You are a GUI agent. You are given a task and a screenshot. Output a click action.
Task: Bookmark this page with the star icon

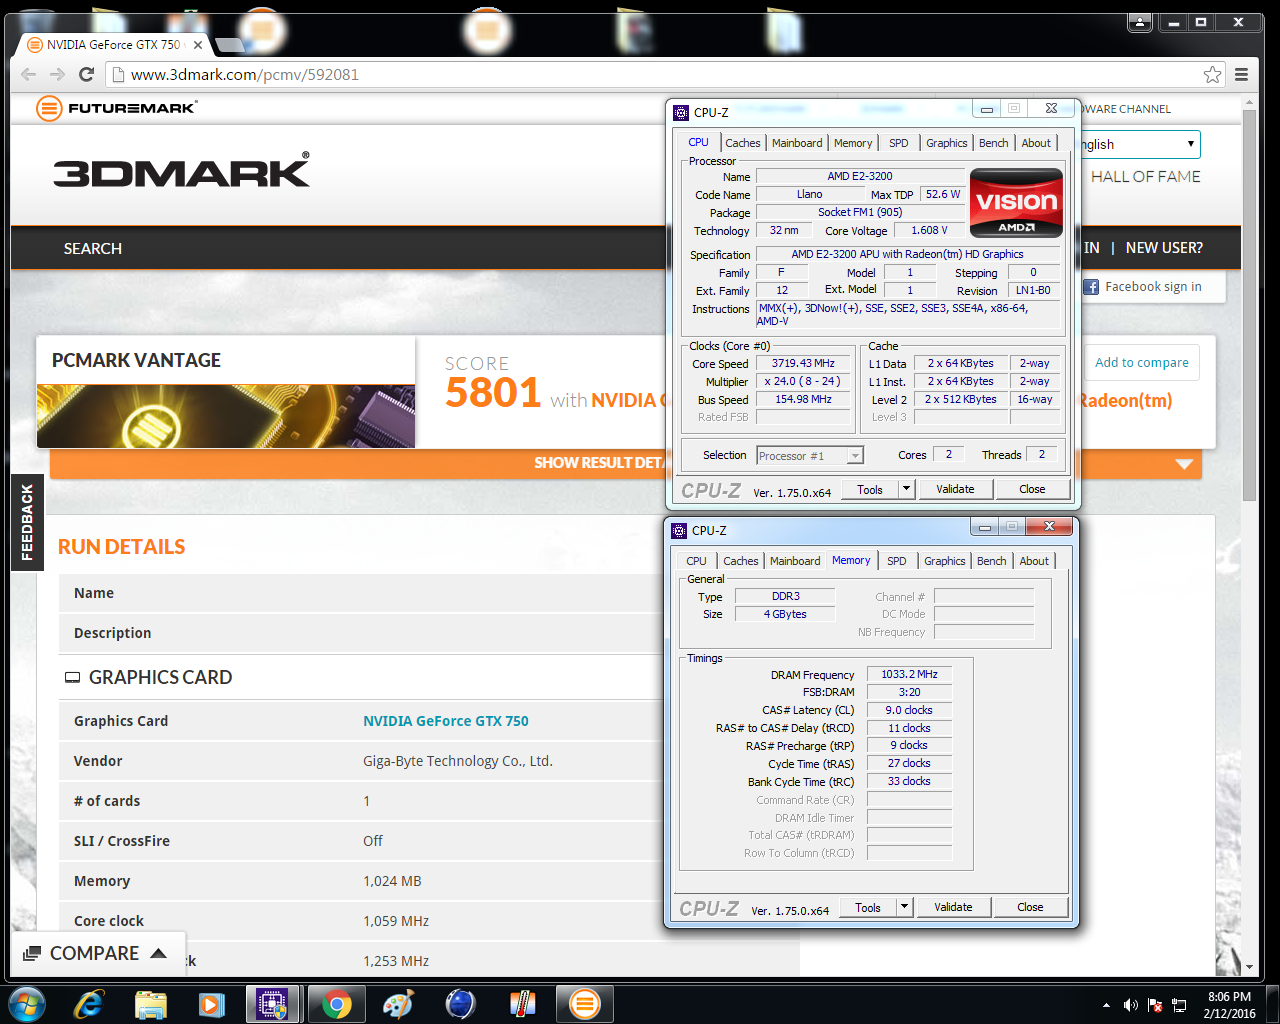pos(1212,74)
